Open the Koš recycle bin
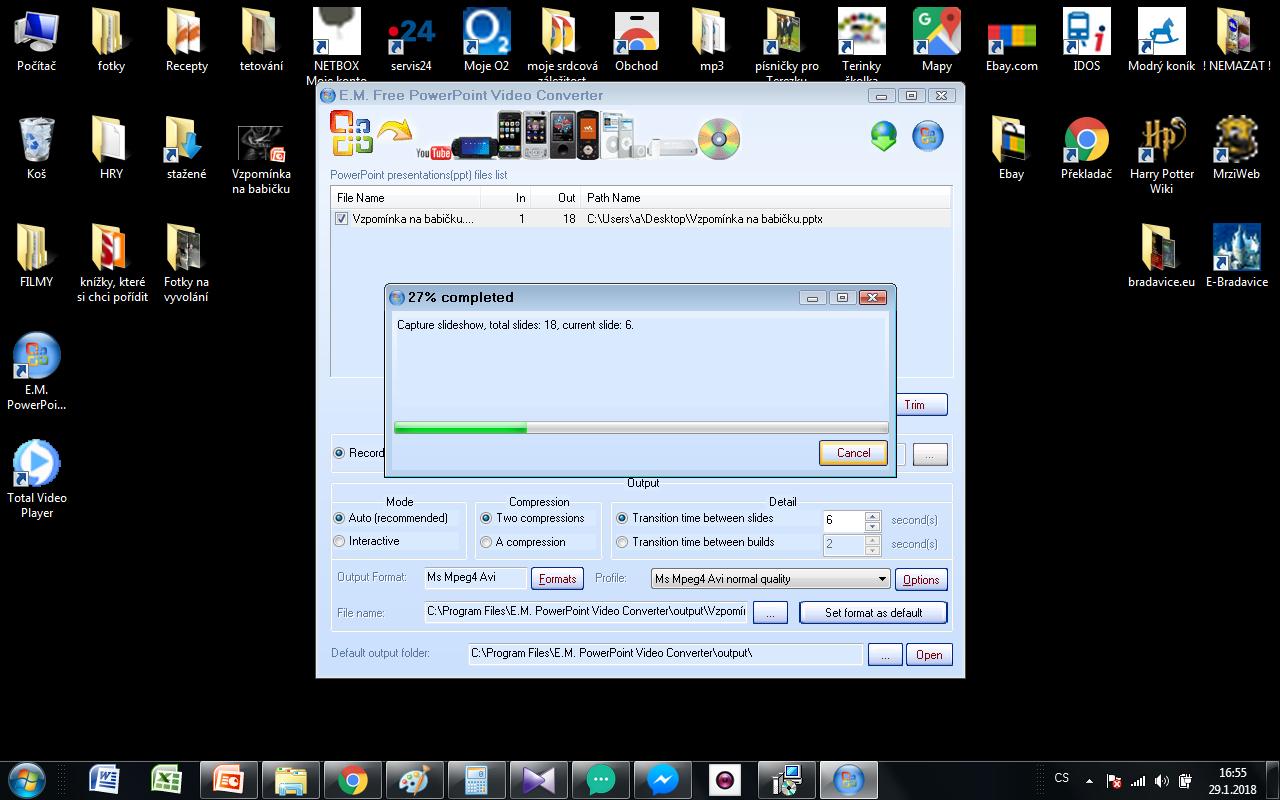The height and width of the screenshot is (800, 1280). (x=37, y=141)
